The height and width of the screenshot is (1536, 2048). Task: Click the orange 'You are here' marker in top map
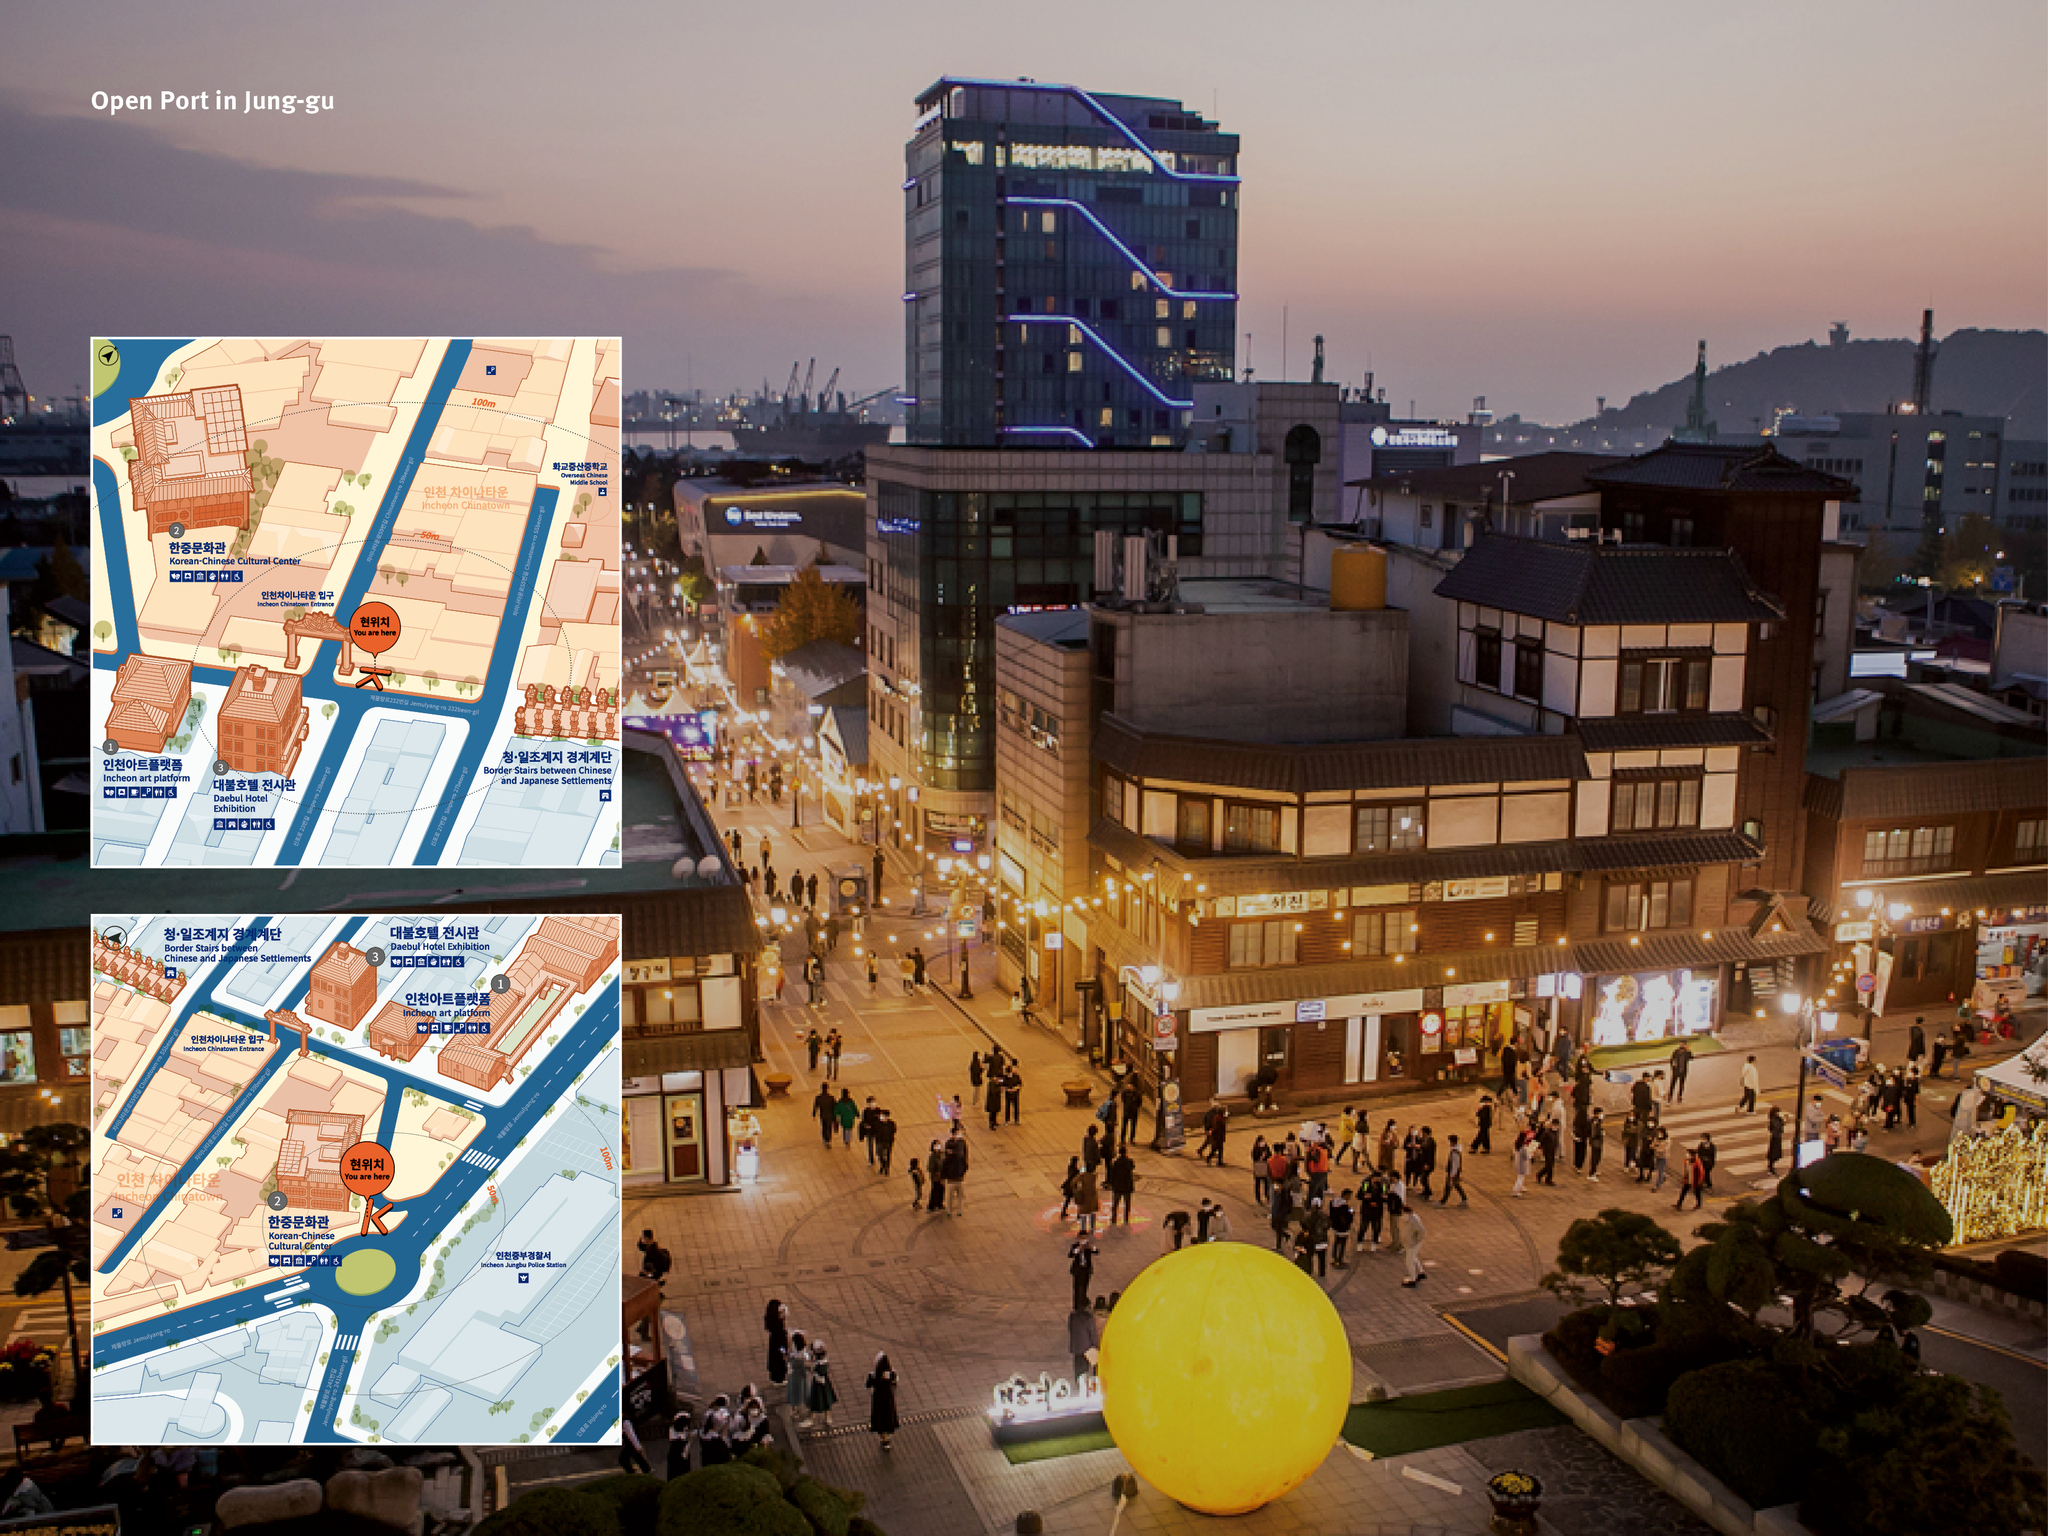375,628
